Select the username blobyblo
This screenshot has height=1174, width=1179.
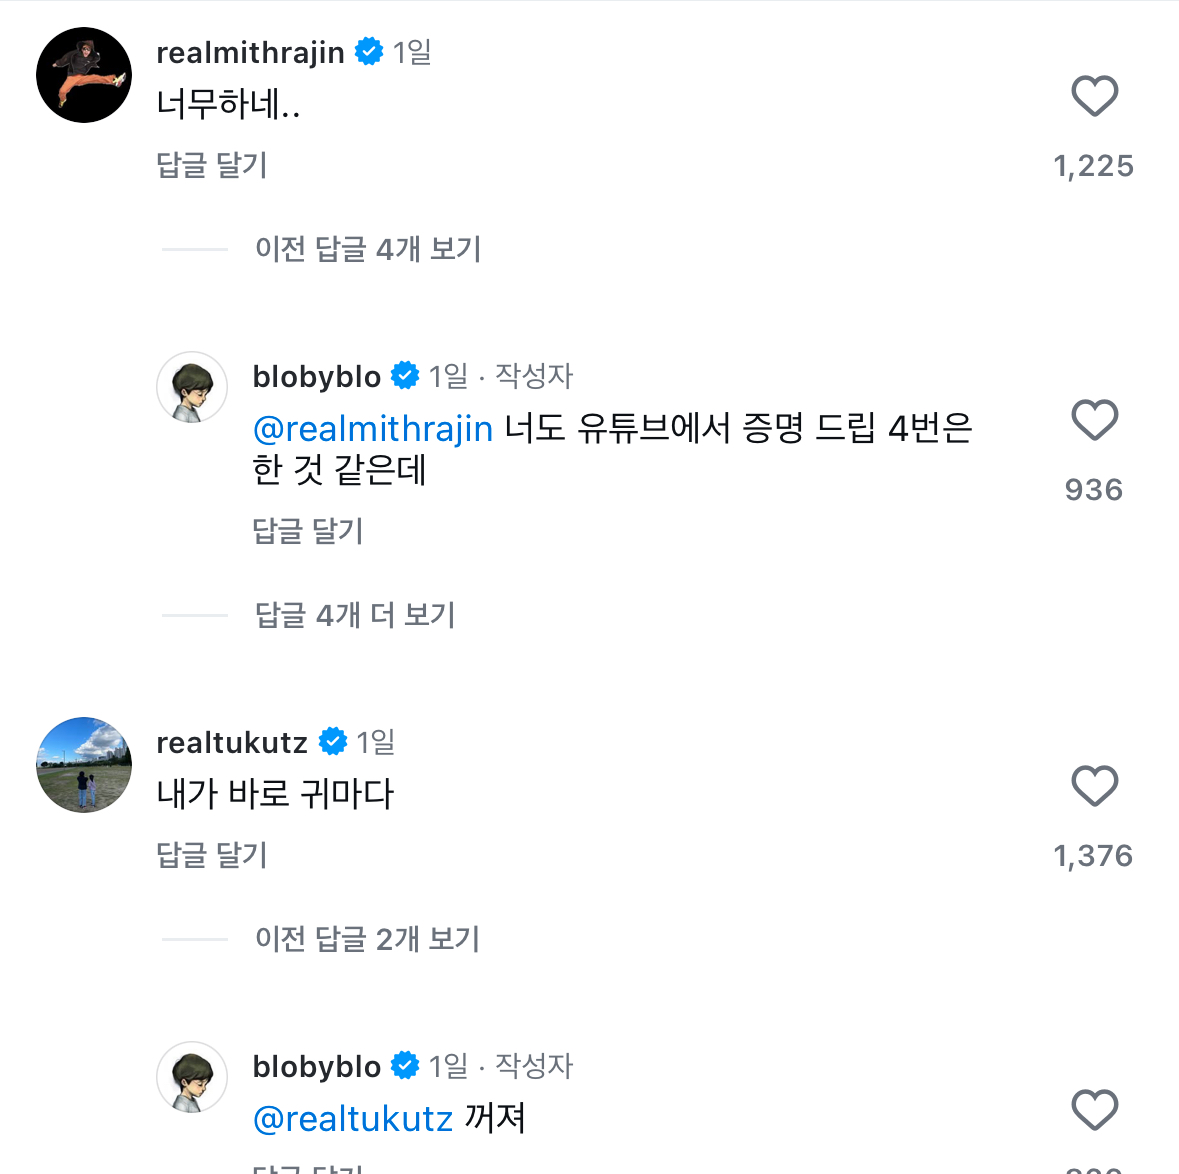(316, 375)
